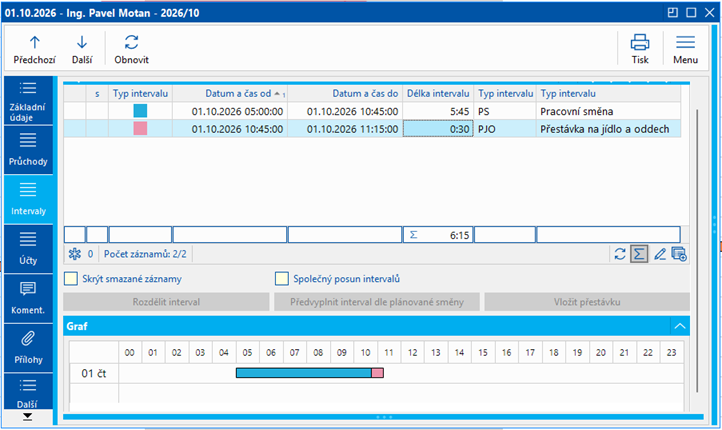Select the Pracovní směna cell
Screen dimensions: 722x430
pyautogui.click(x=608, y=111)
